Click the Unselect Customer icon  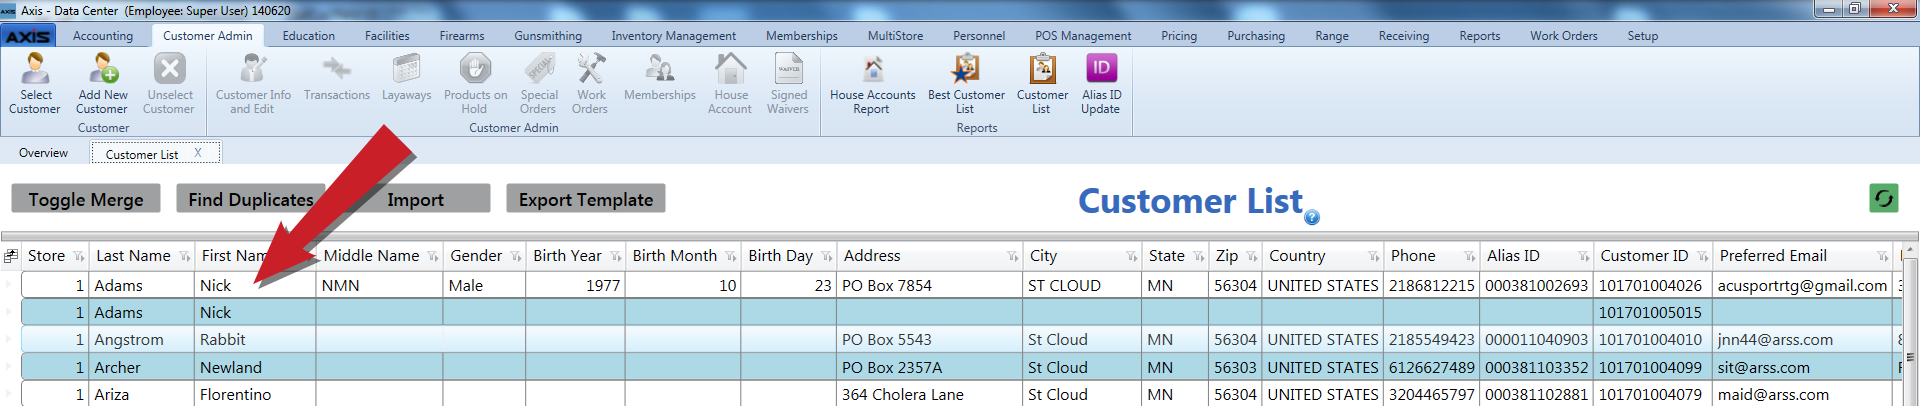(169, 83)
